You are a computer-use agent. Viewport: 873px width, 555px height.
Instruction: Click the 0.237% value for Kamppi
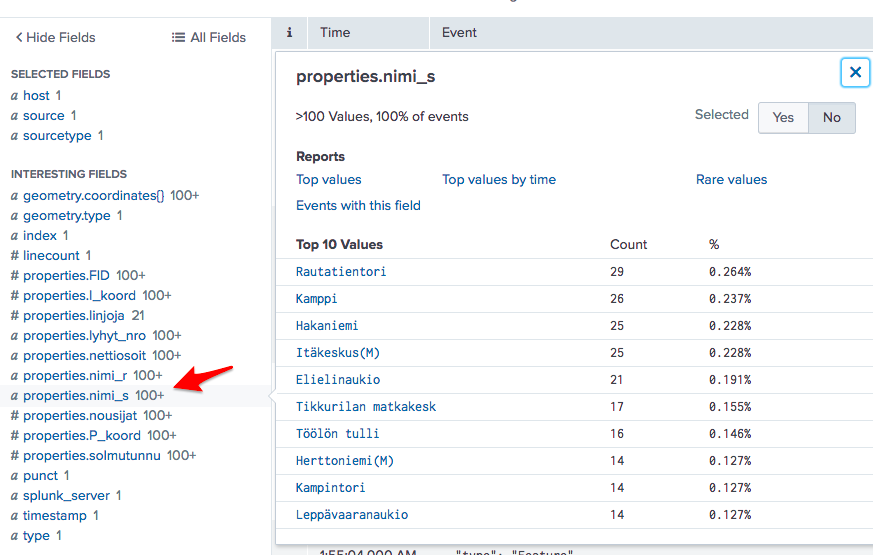(730, 299)
